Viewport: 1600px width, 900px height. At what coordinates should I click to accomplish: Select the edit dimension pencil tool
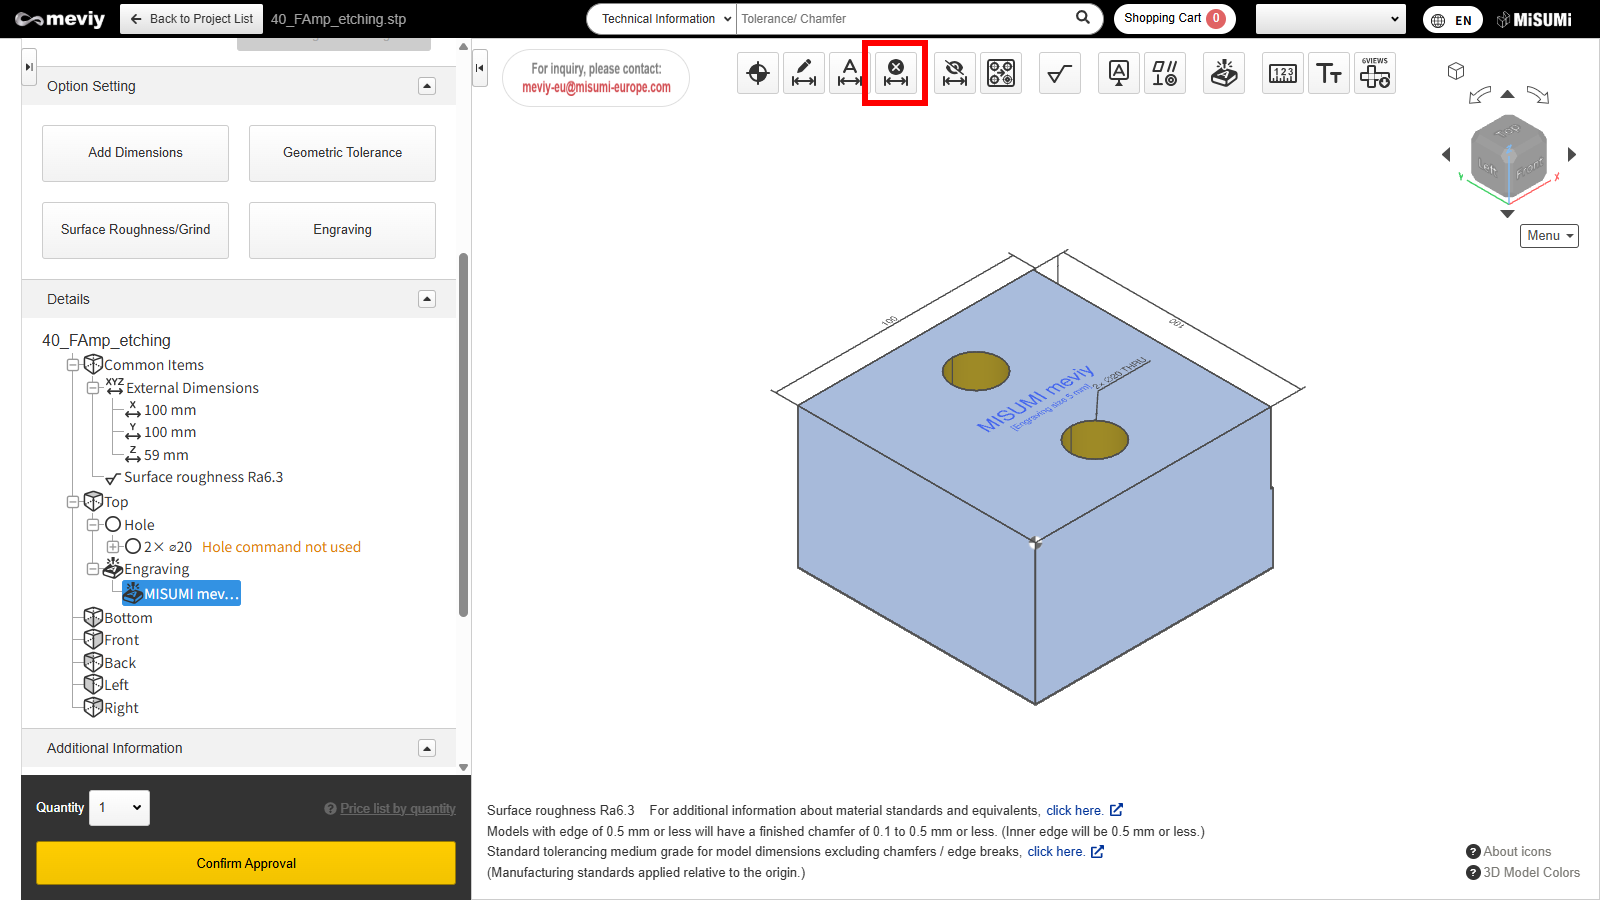coord(804,73)
